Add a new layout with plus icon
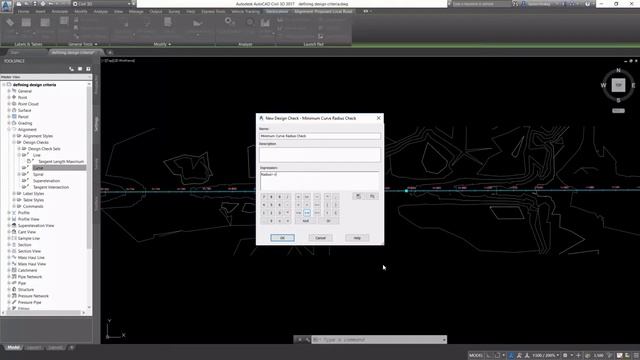Image resolution: width=640 pixels, height=360 pixels. pos(71,348)
